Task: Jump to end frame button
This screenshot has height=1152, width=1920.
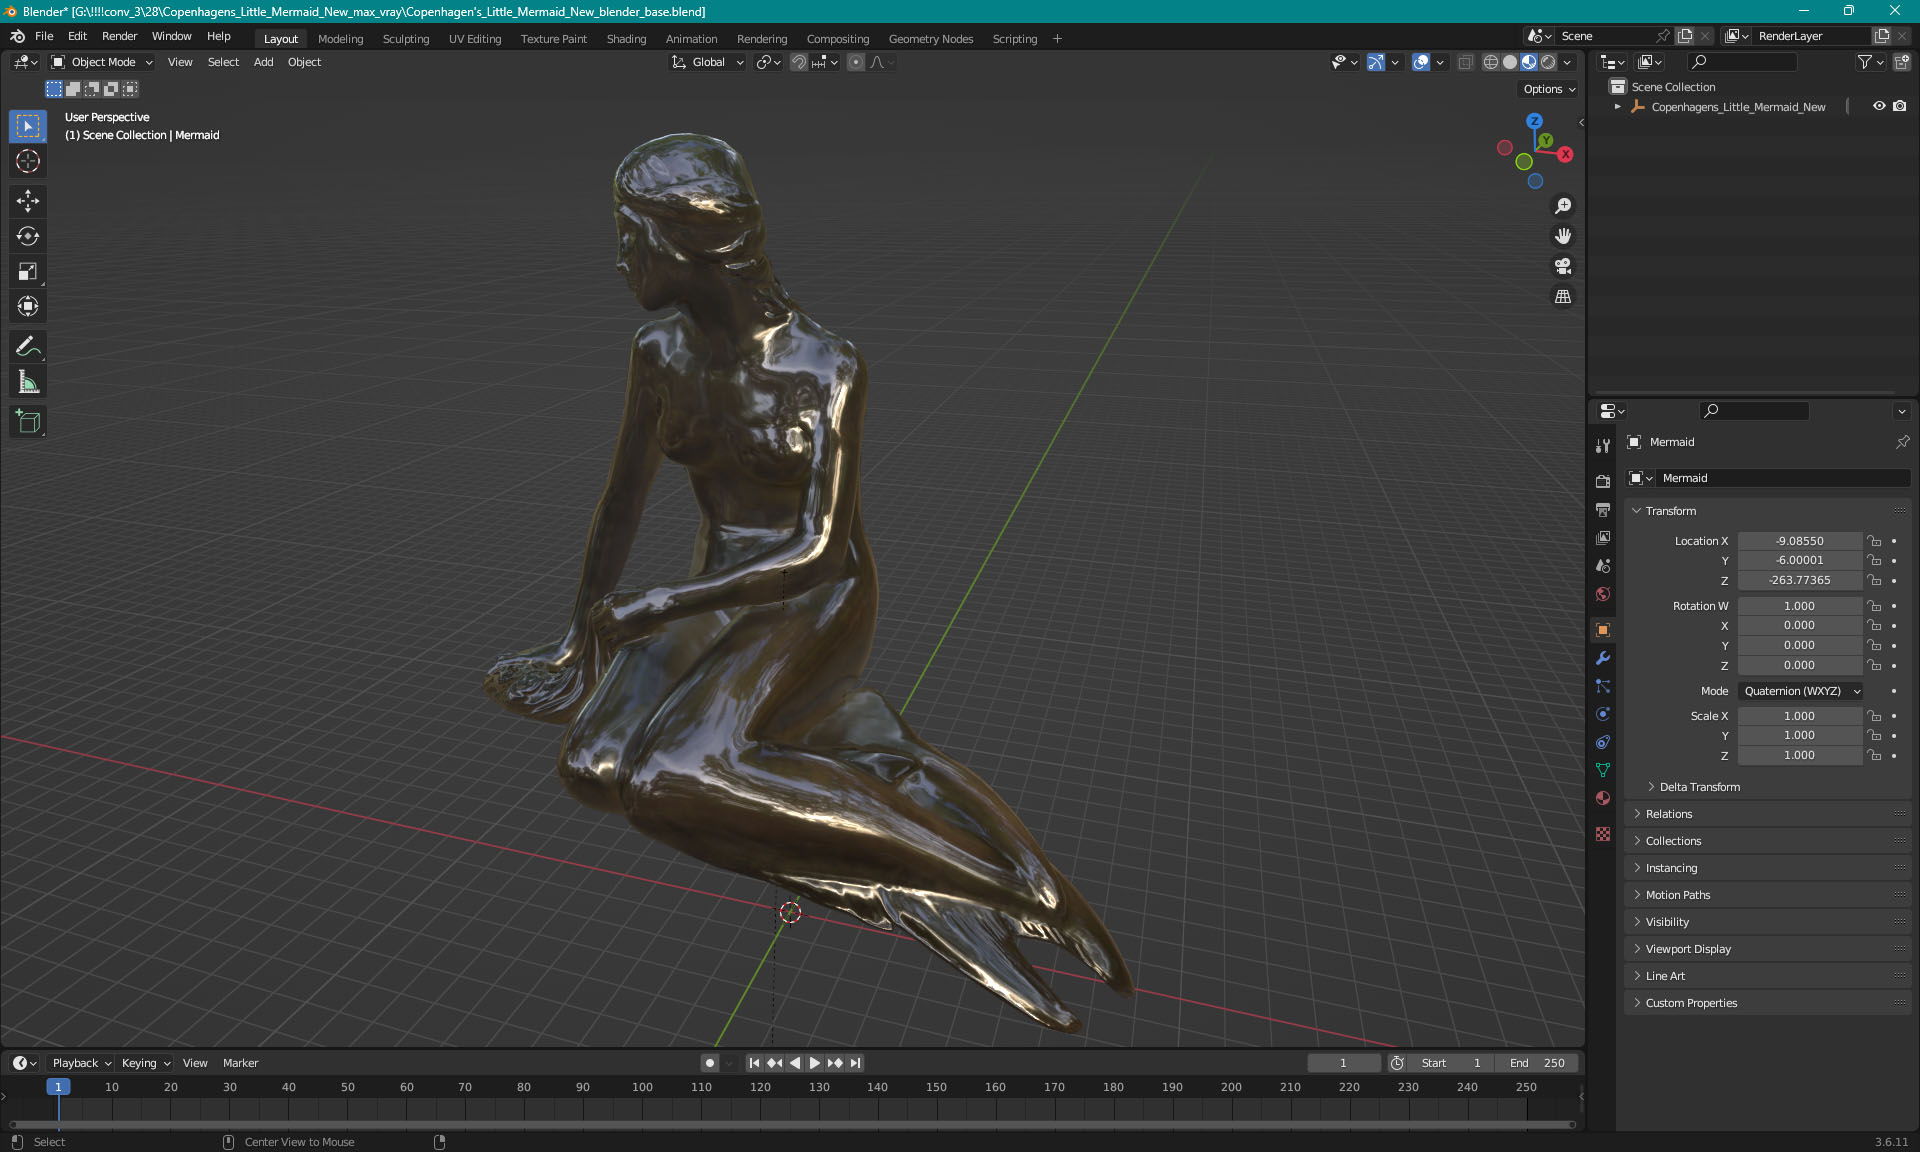Action: pos(855,1063)
